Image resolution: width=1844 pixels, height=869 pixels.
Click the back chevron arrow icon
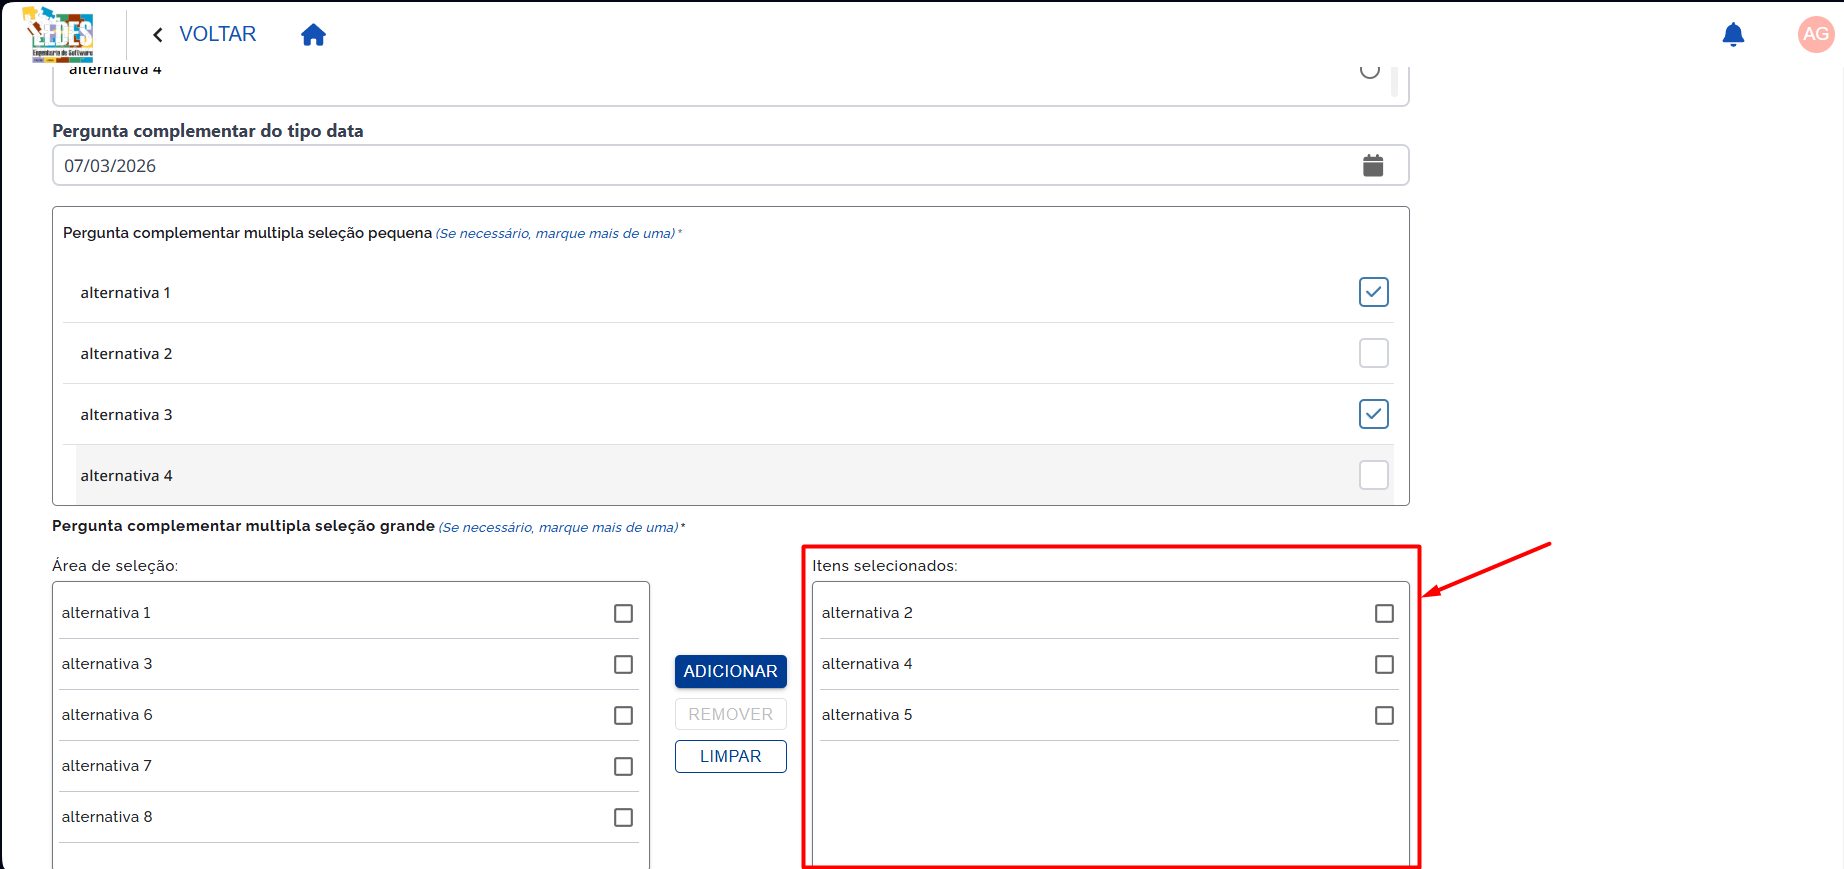click(x=158, y=35)
